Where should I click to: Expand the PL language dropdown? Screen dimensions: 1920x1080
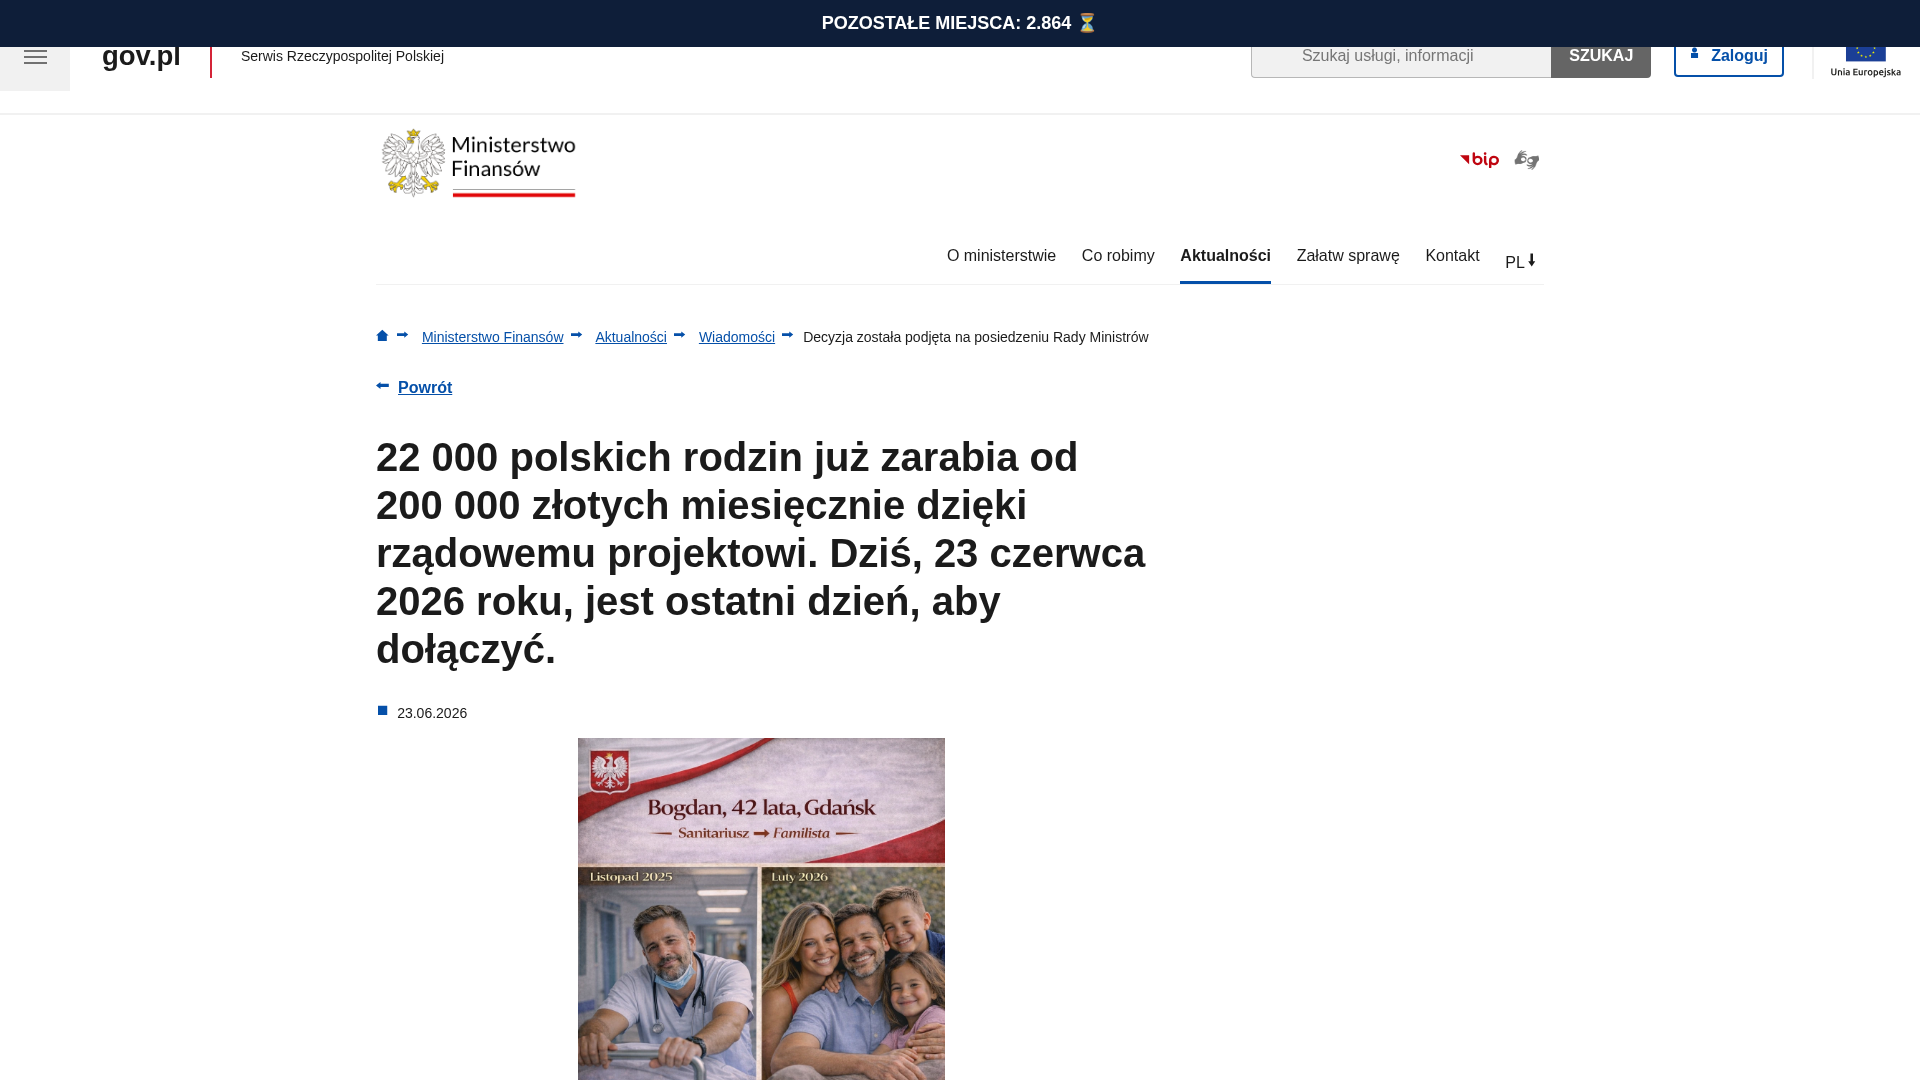pos(1520,262)
